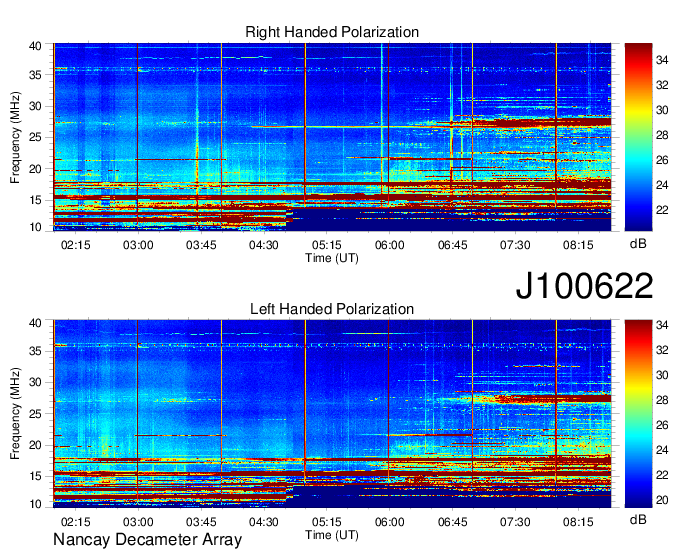This screenshot has width=680, height=552.
Task: Click the 20 MHz tick on bottom plot
Action: [x=35, y=445]
